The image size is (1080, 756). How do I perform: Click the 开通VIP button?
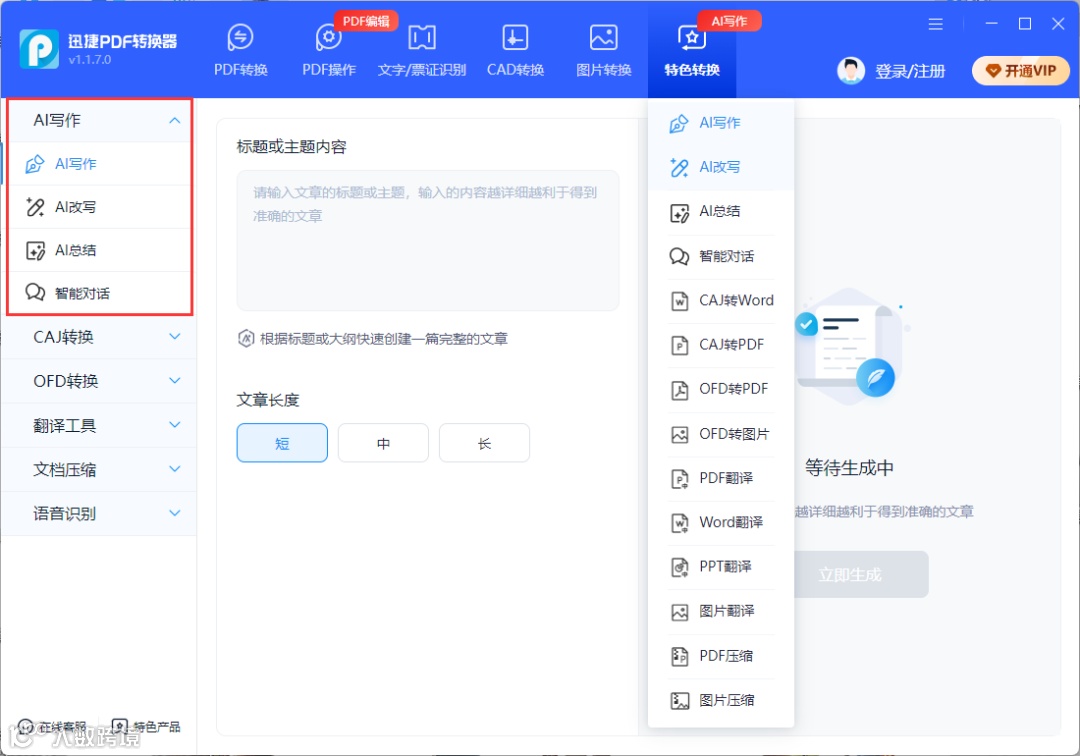tap(1021, 70)
